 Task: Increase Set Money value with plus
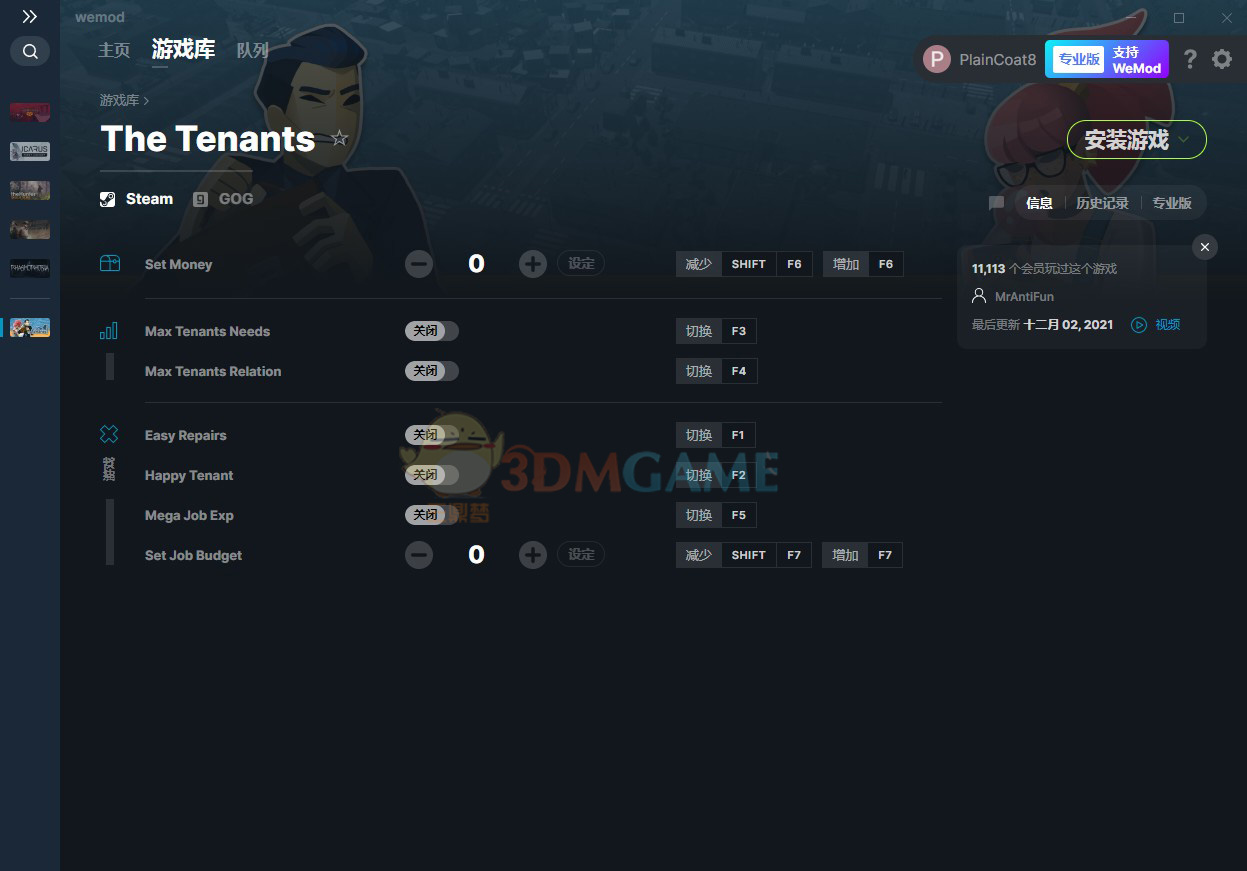tap(533, 264)
